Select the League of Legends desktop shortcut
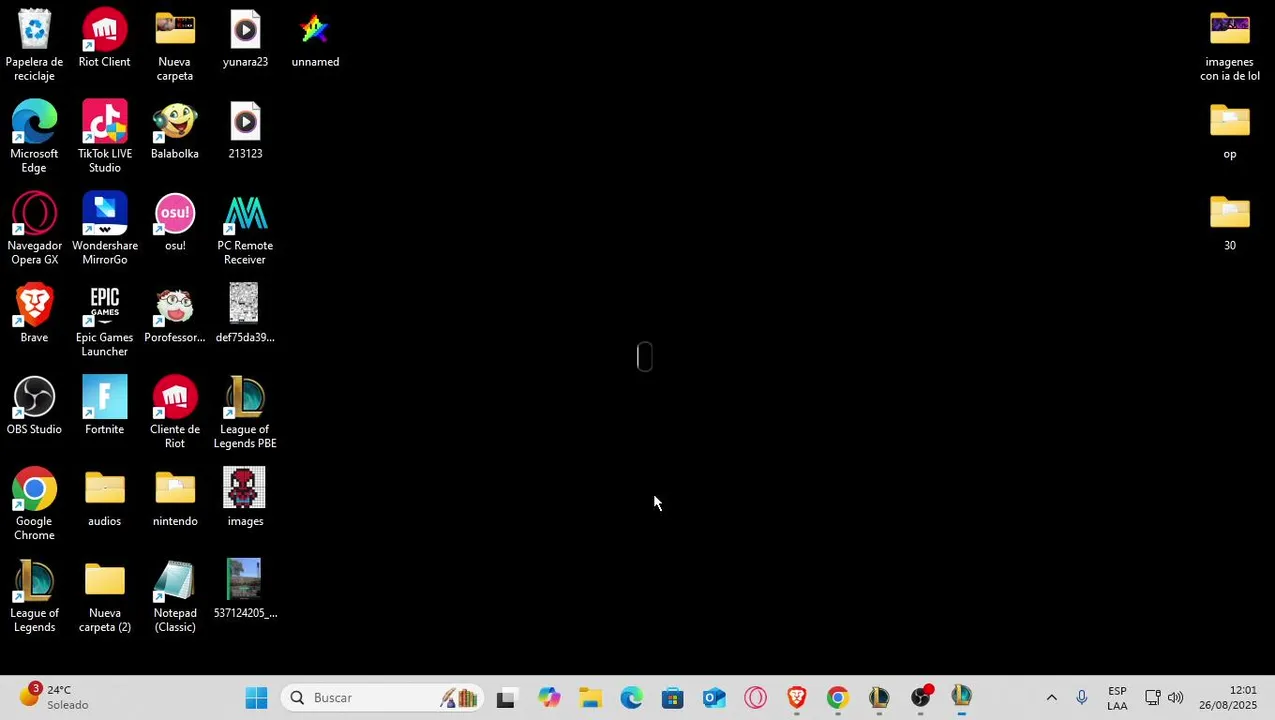 coord(34,597)
